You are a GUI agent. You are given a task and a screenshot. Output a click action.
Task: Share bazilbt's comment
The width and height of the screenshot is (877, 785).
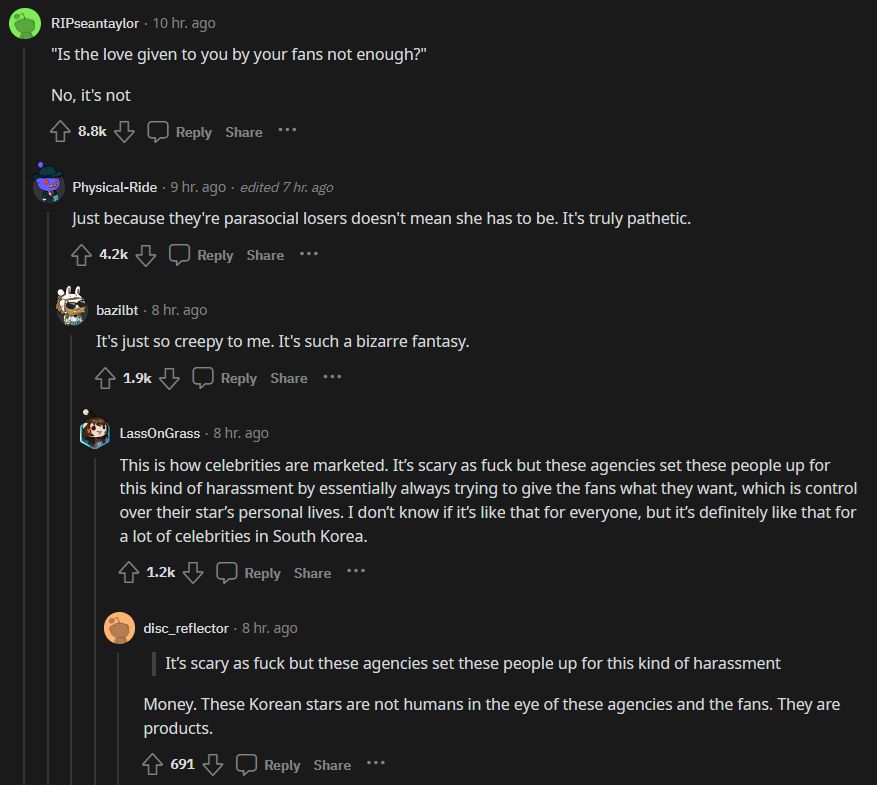pos(288,378)
